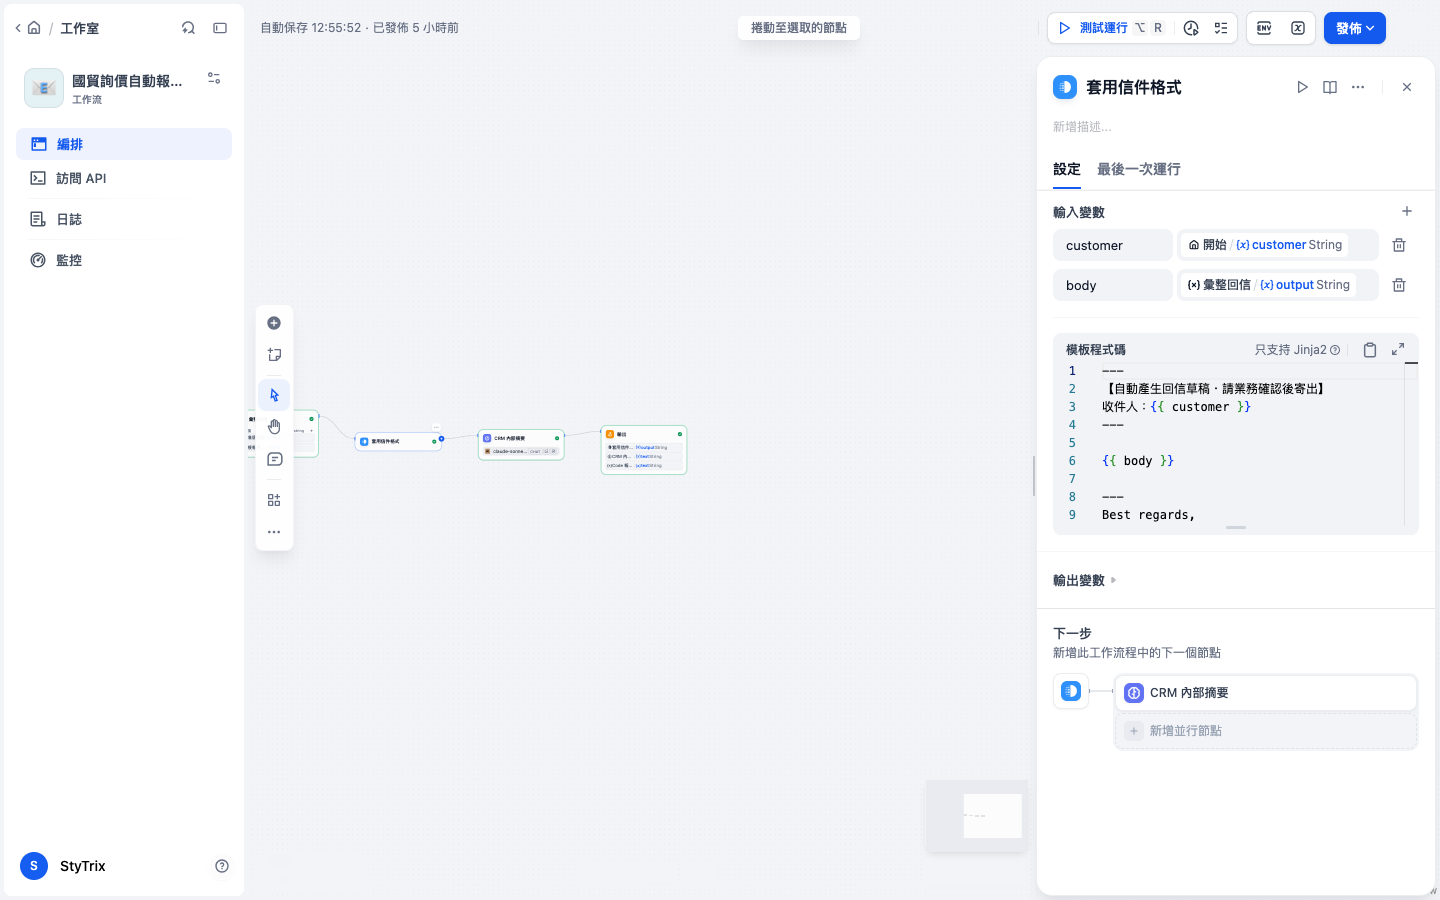Open the app settings sliders icon
Image resolution: width=1440 pixels, height=900 pixels.
pyautogui.click(x=214, y=78)
